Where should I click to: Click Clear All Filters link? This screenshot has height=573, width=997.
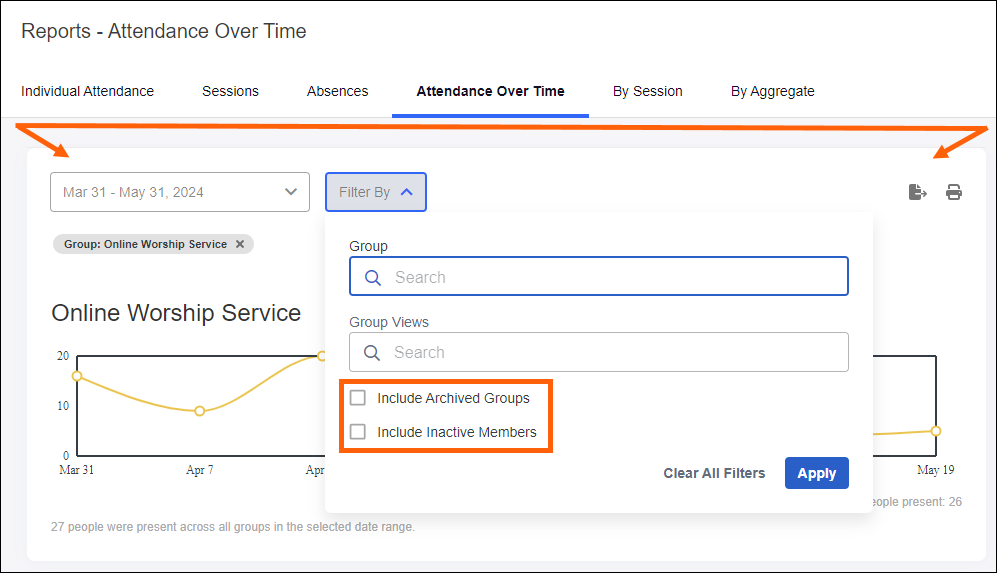(714, 473)
